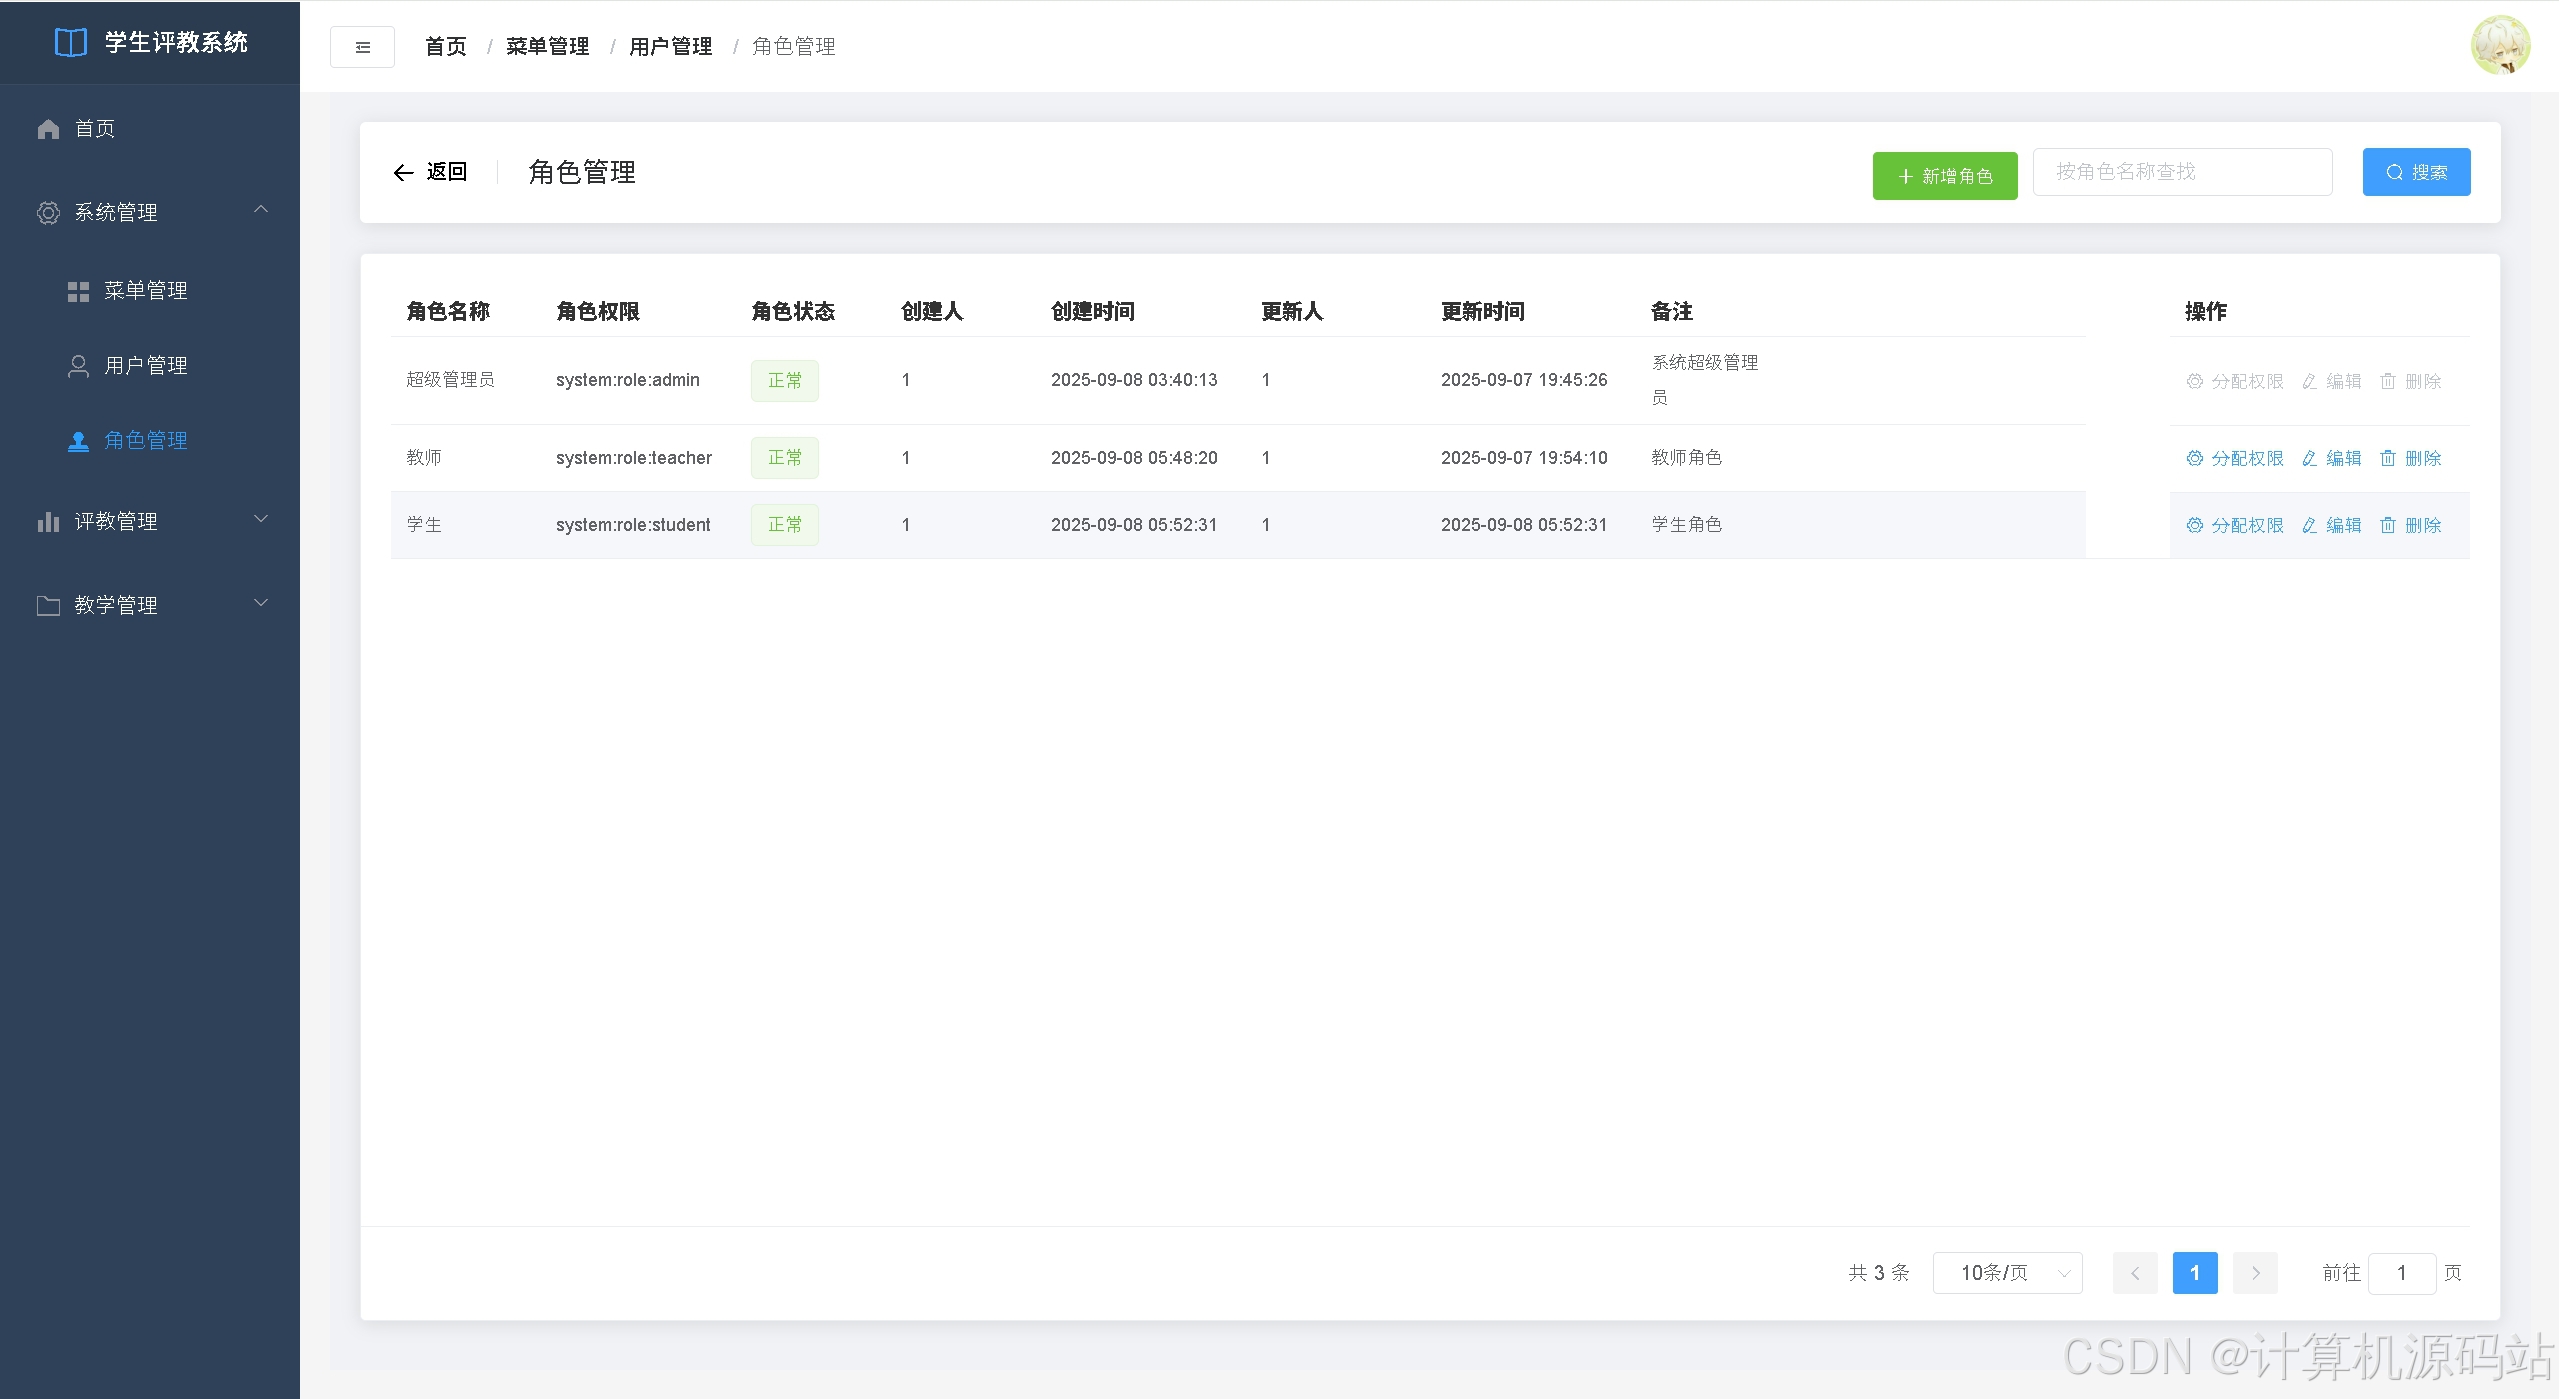
Task: Click the trash icon in 学生 row
Action: 2387,525
